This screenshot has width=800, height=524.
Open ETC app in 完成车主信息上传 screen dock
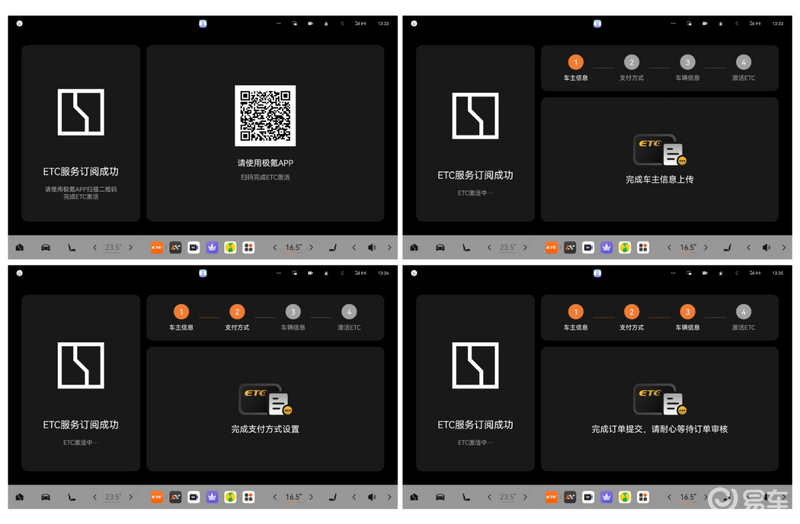click(x=551, y=247)
